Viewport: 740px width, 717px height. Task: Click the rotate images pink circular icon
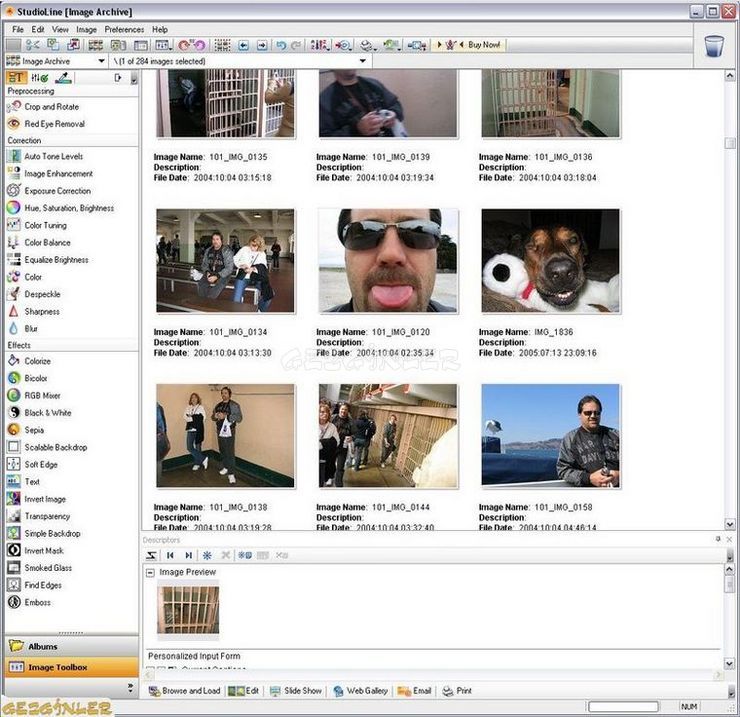tap(192, 45)
